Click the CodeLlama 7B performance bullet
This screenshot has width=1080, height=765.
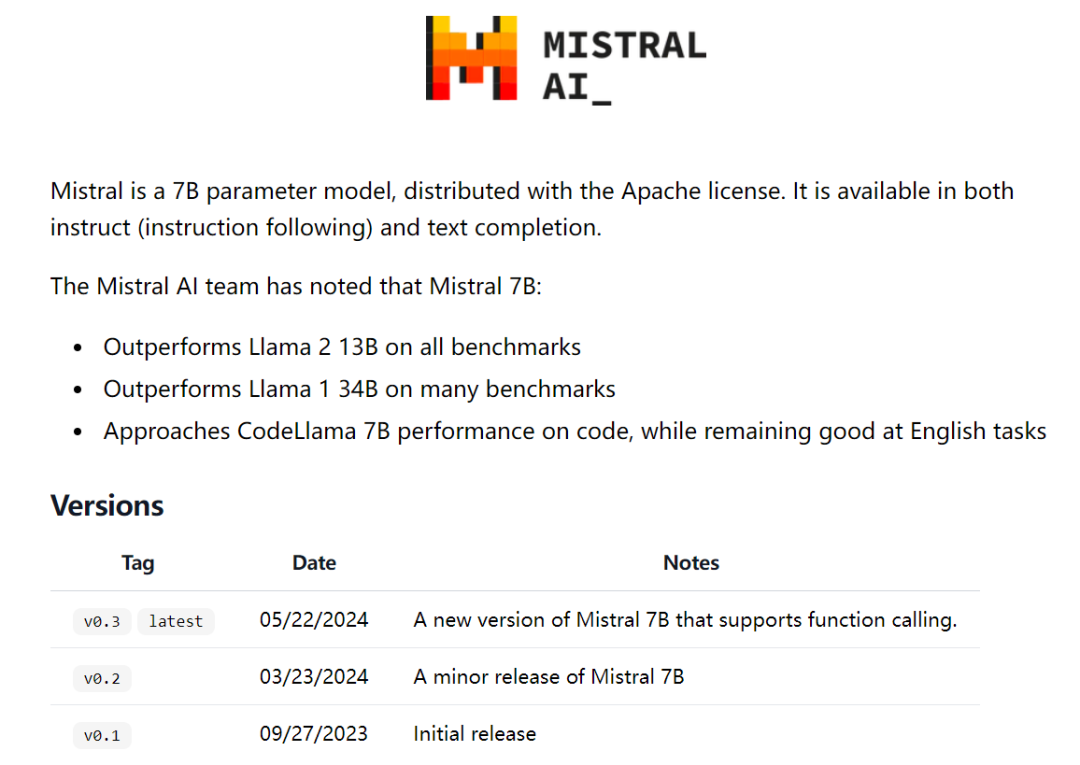click(575, 431)
